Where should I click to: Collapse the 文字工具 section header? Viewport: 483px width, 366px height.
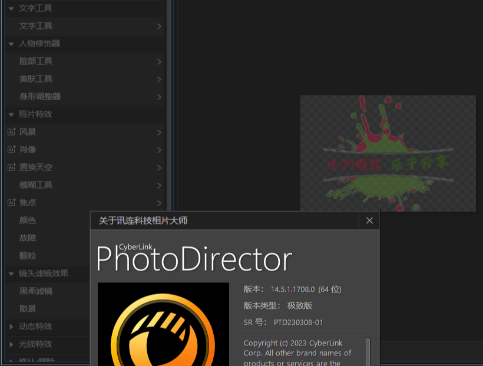11,8
